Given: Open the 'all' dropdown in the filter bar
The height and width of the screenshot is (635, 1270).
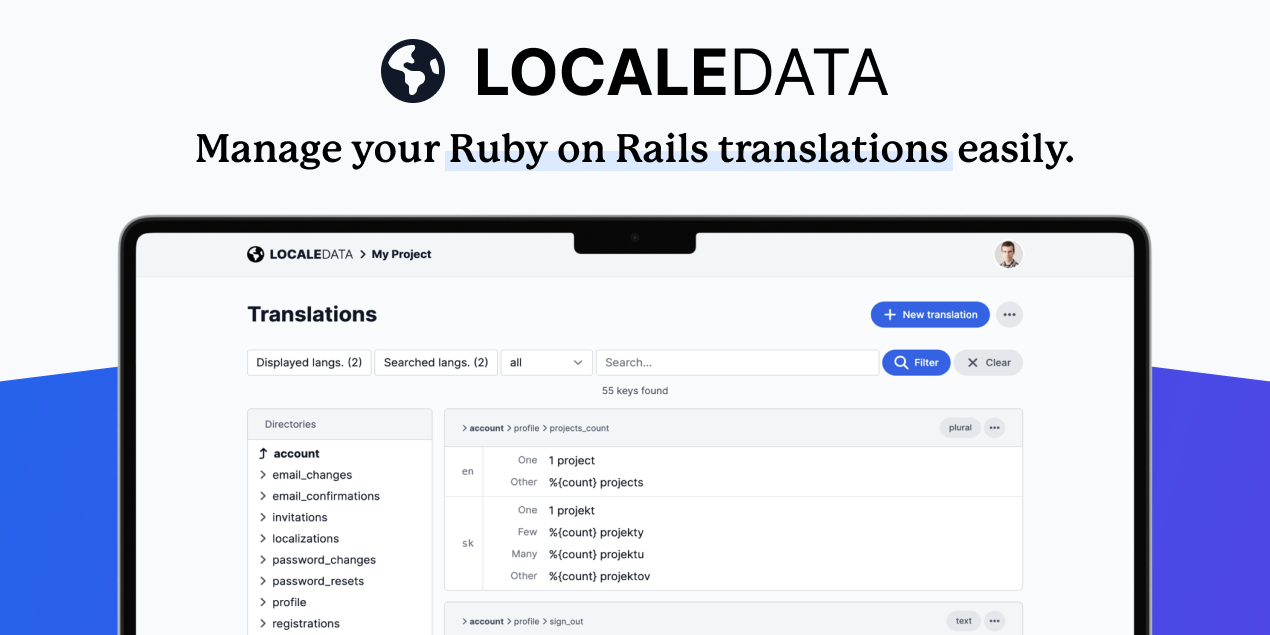Looking at the screenshot, I should coord(546,362).
